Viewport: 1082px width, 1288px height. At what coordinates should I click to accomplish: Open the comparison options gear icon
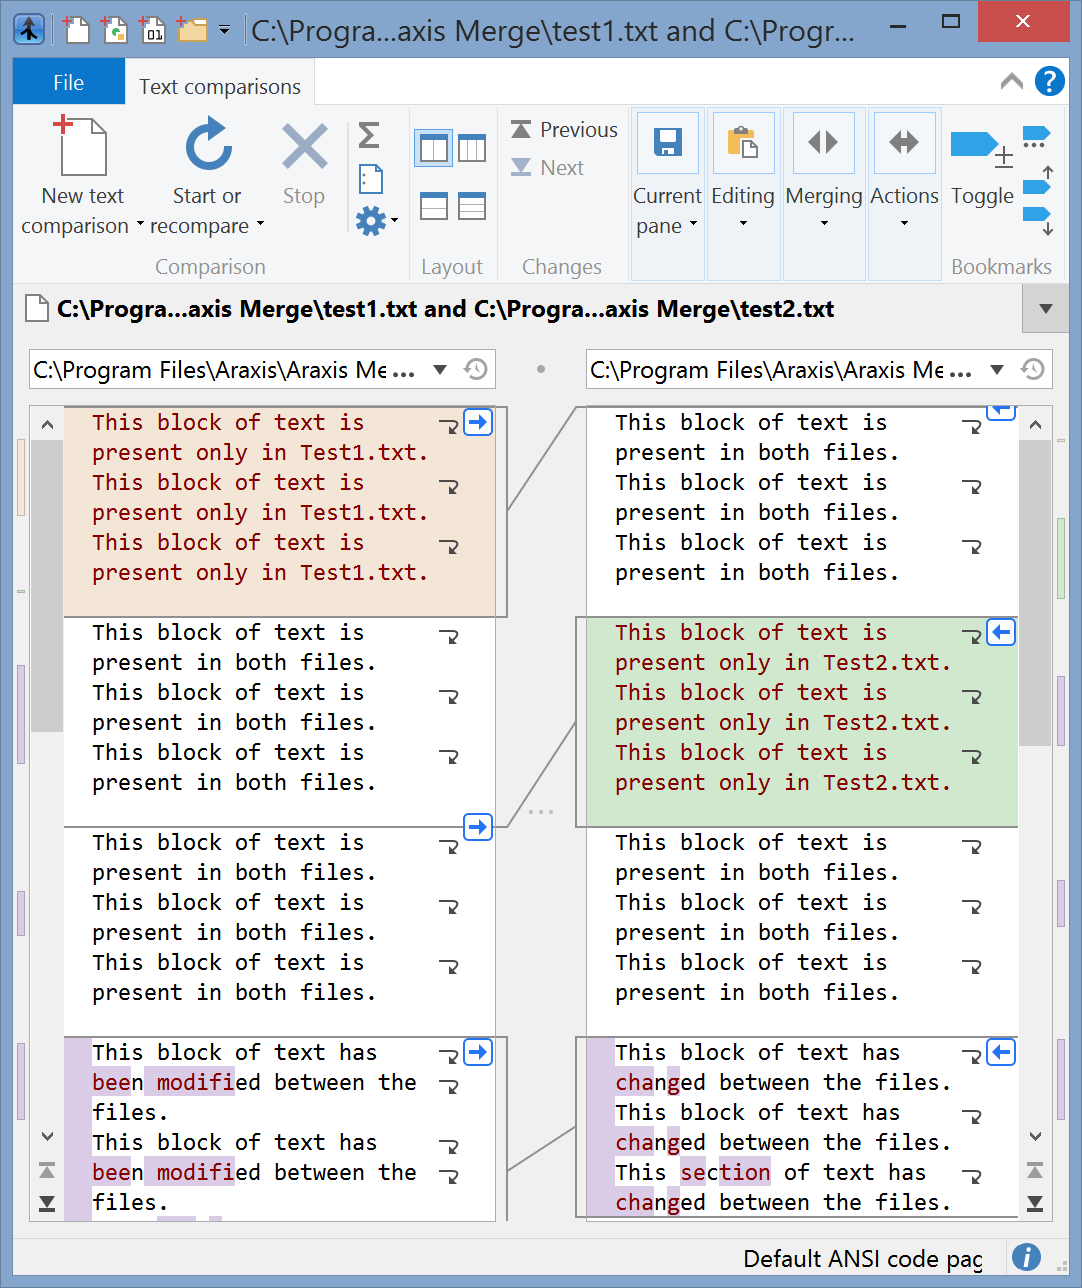point(370,221)
